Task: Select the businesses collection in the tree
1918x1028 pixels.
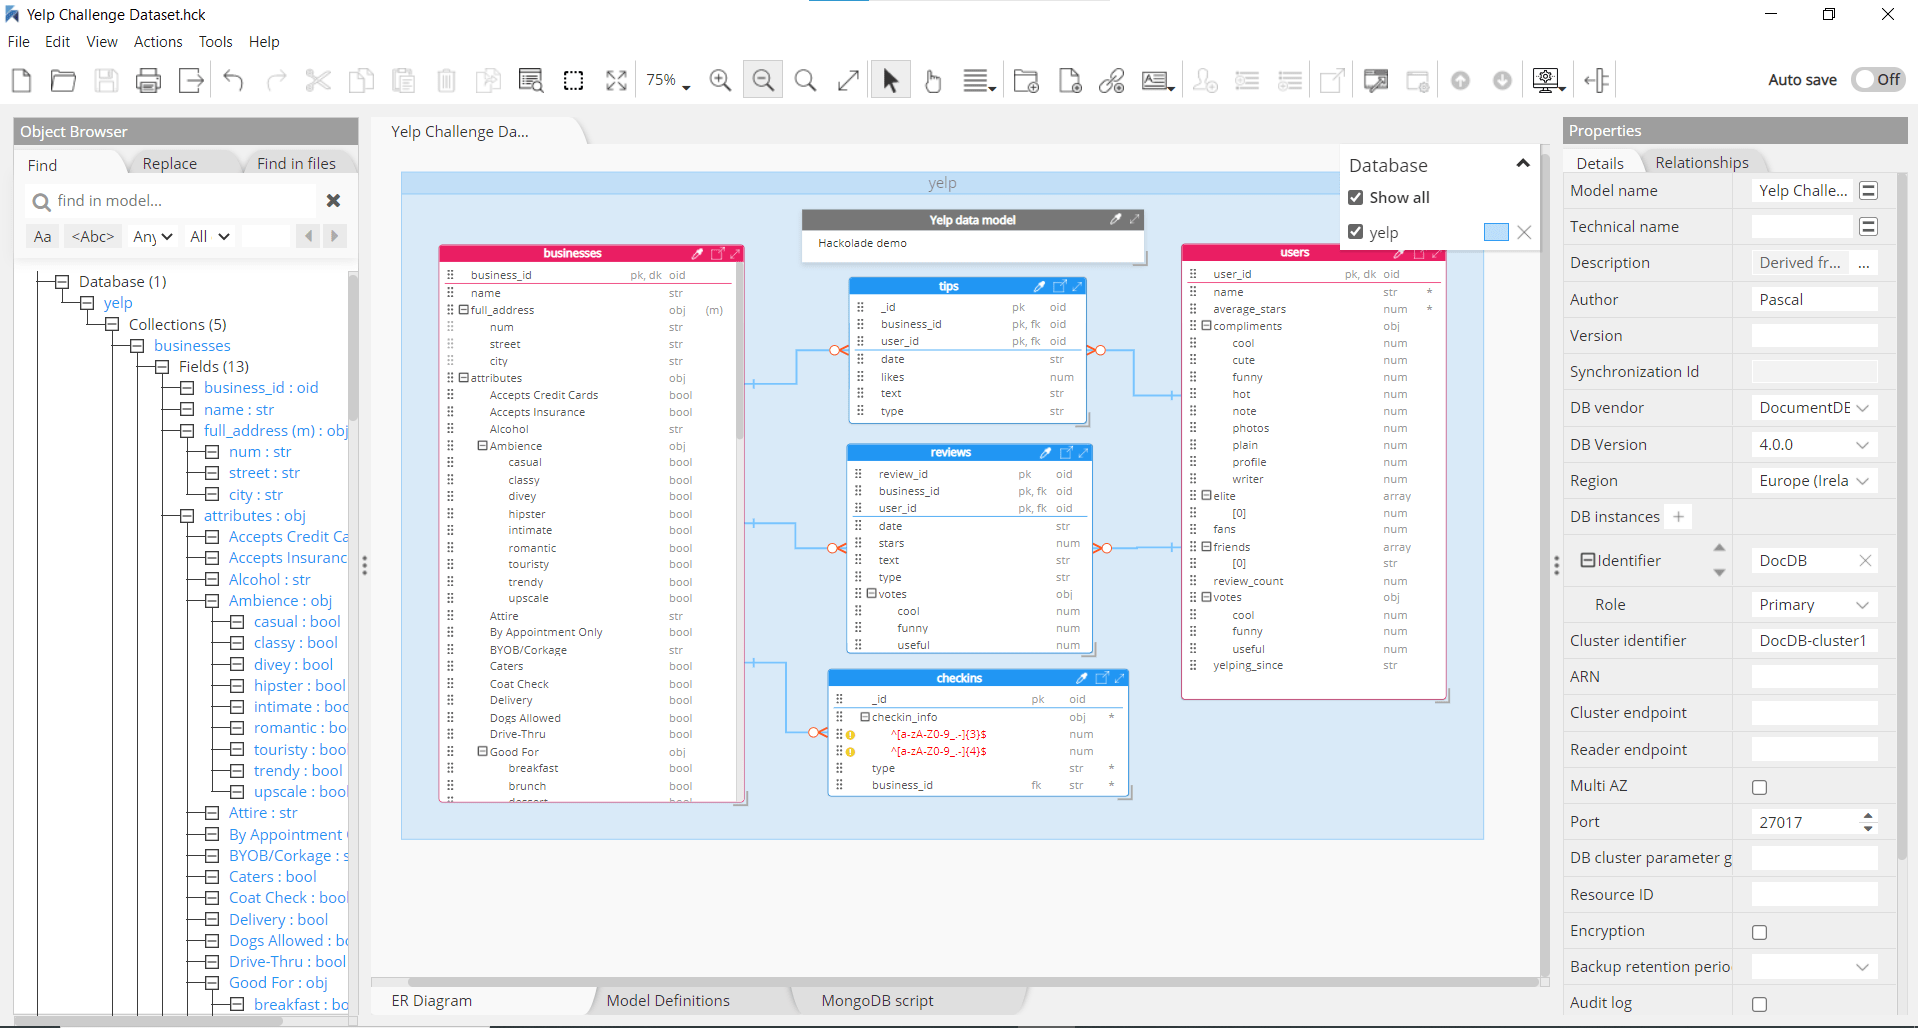Action: click(x=192, y=346)
